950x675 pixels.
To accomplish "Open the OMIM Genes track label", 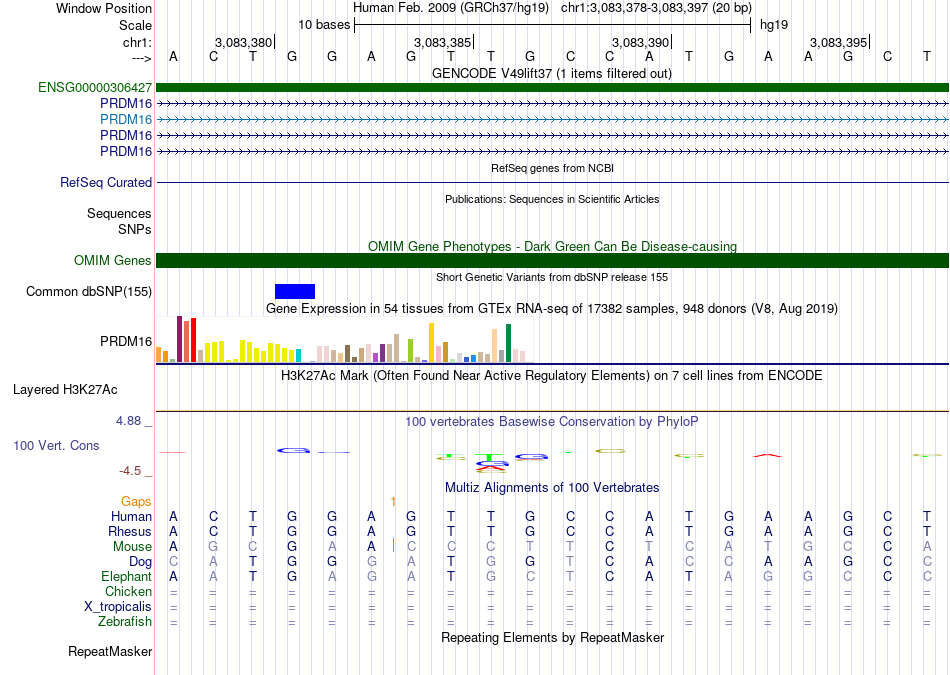I will (113, 261).
